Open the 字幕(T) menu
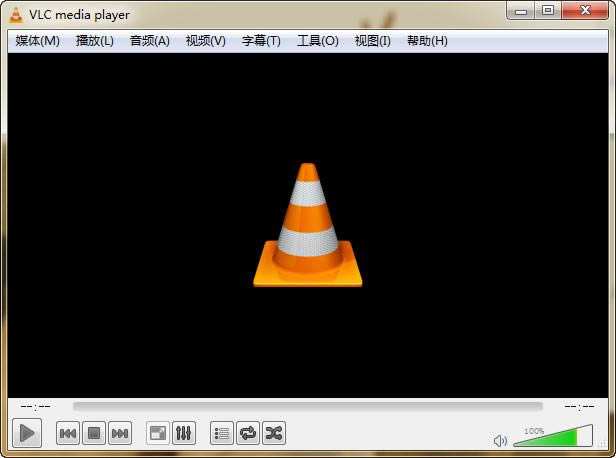Viewport: 616px width, 458px height. tap(261, 40)
